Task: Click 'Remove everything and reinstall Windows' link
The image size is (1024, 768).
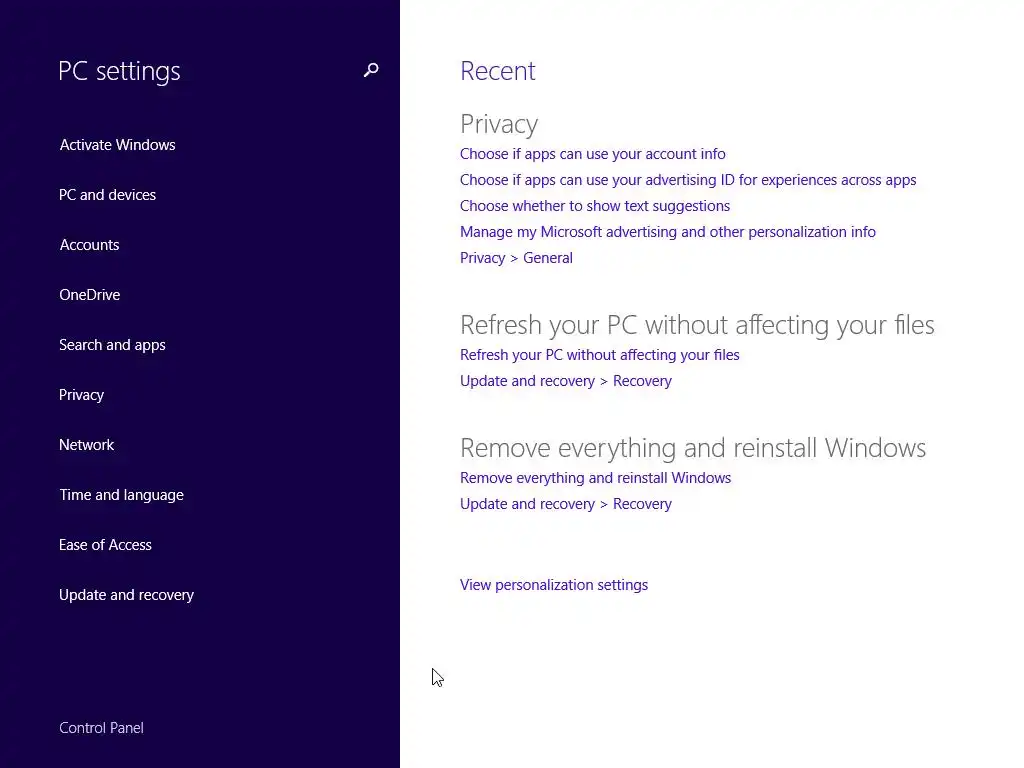Action: pos(595,478)
